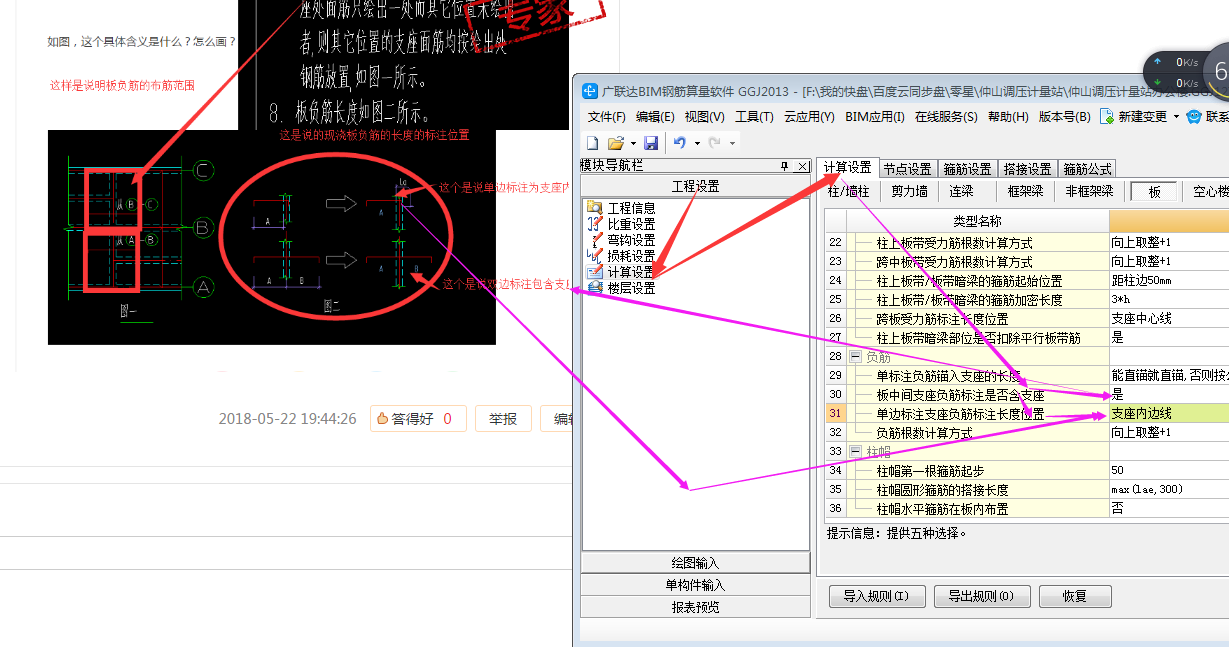Click the 新建变更 toolbar icon

coord(1107,117)
